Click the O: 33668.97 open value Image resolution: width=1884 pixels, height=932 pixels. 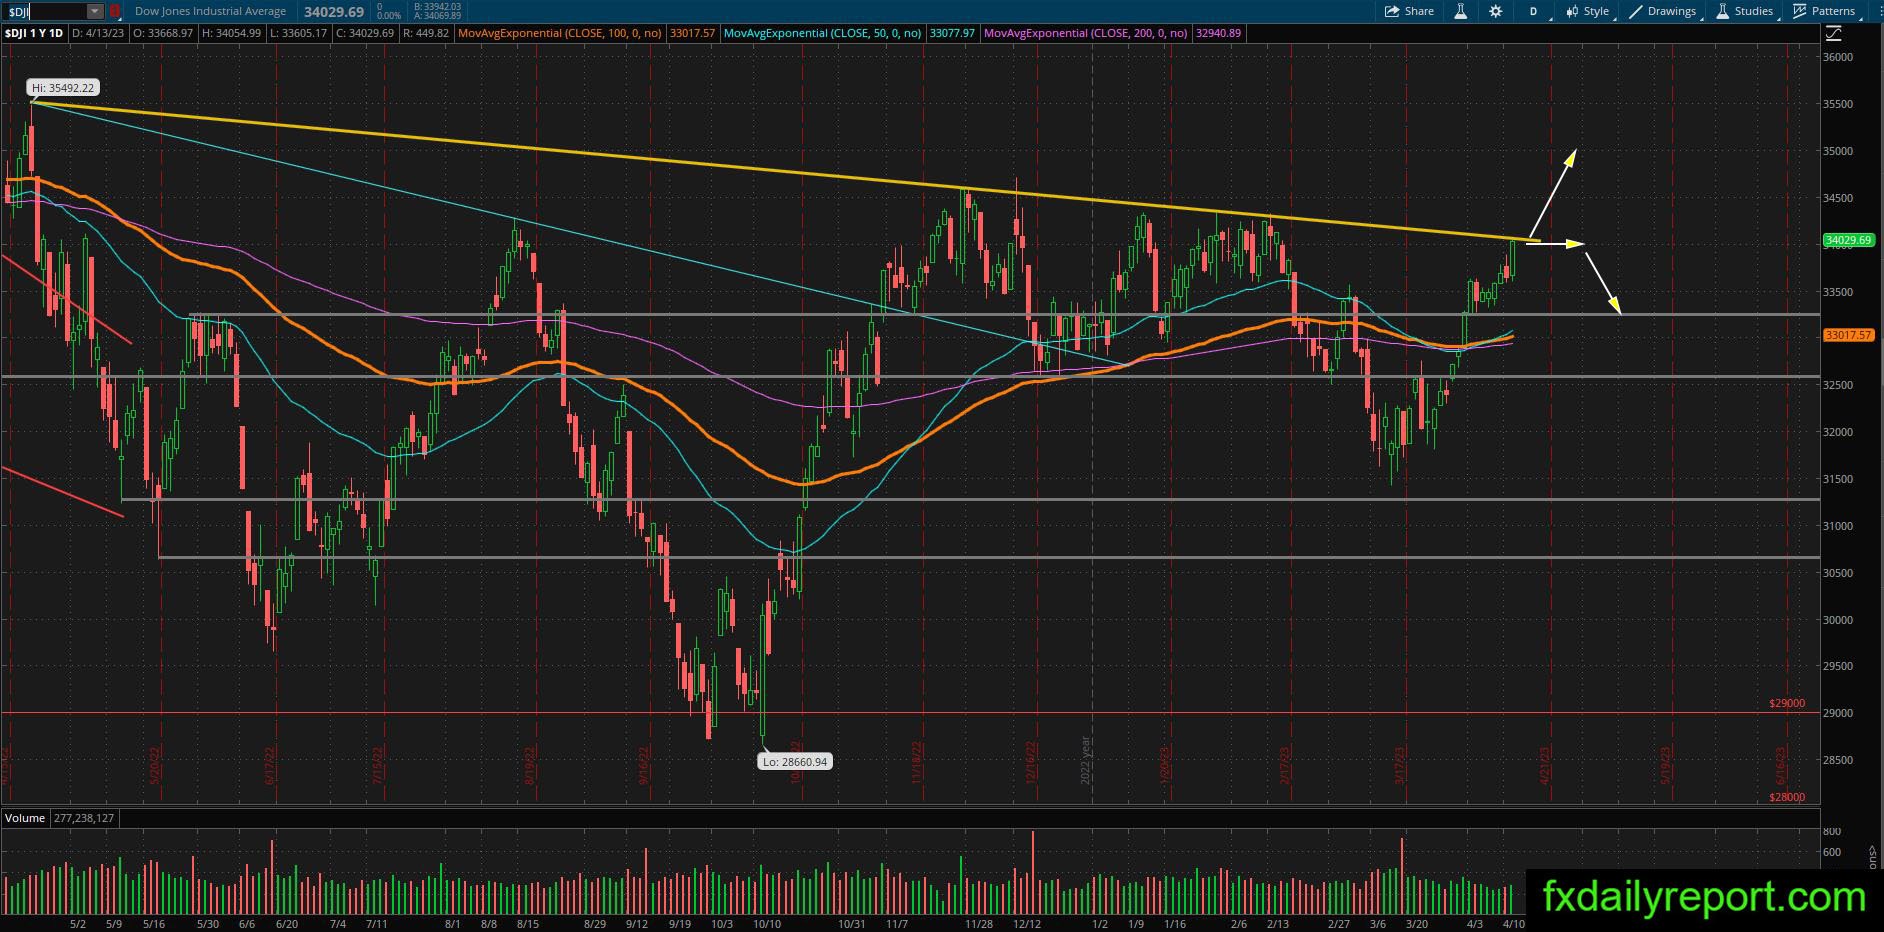coord(163,33)
